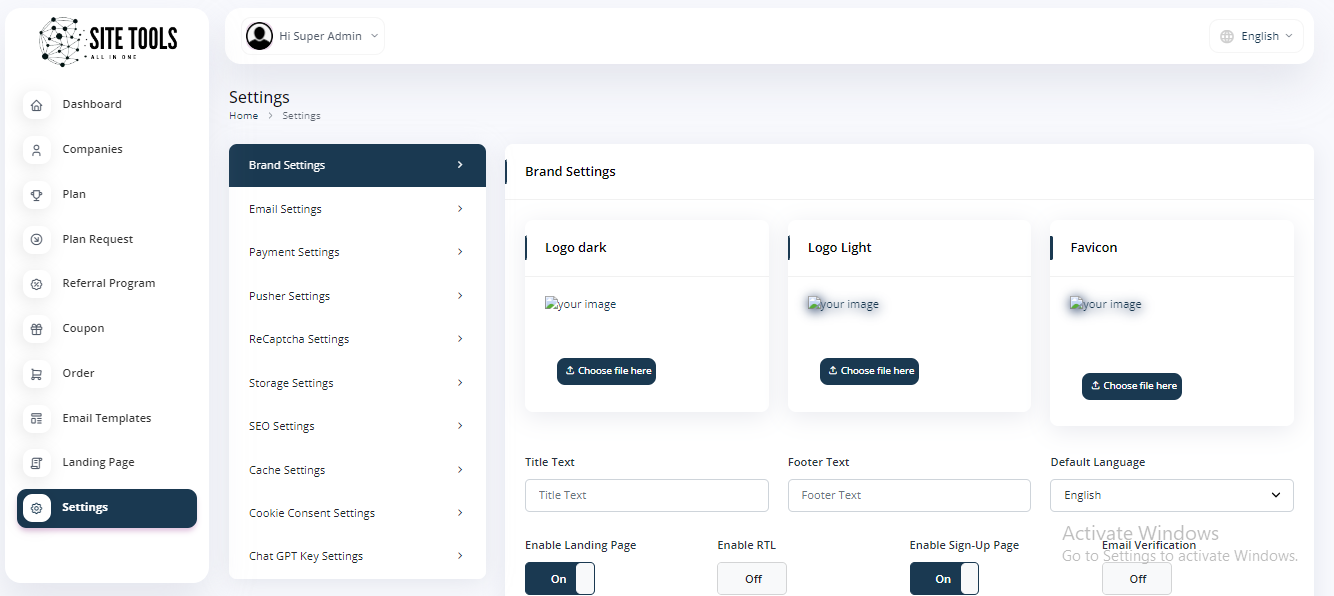Open Companies via its person icon
This screenshot has height=596, width=1334.
pyautogui.click(x=37, y=150)
